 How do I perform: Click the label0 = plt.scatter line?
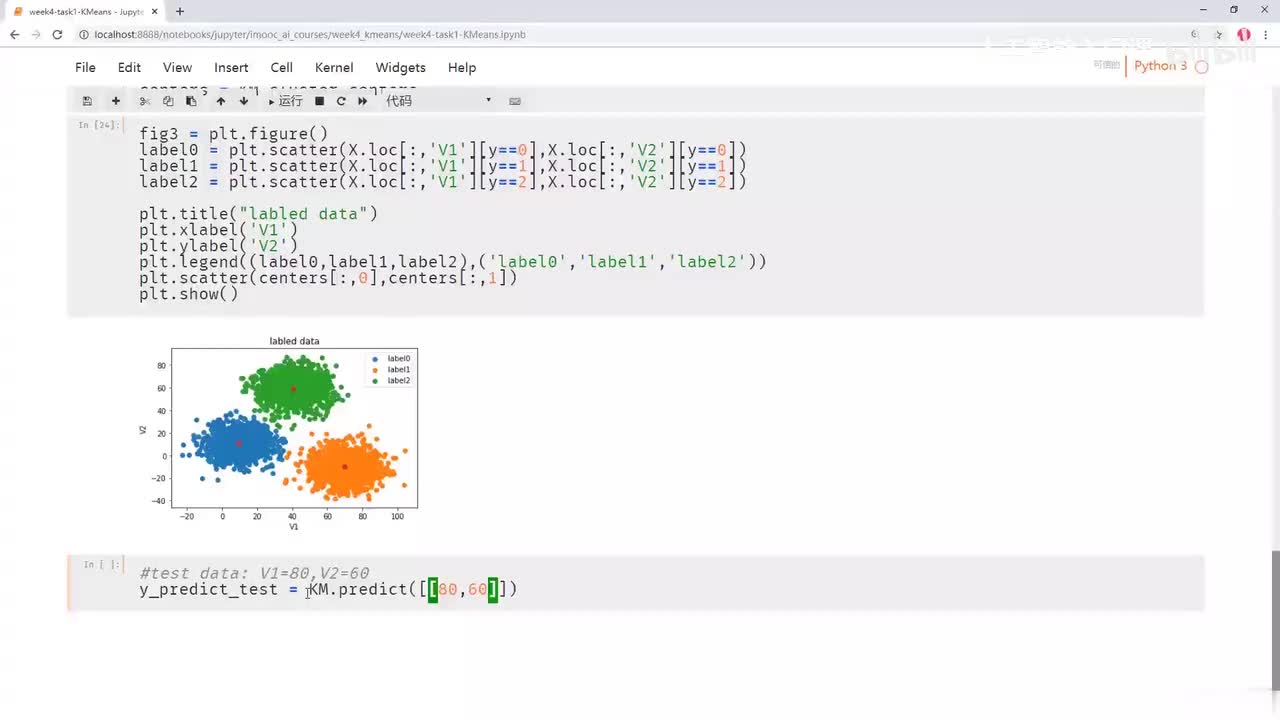(x=443, y=150)
